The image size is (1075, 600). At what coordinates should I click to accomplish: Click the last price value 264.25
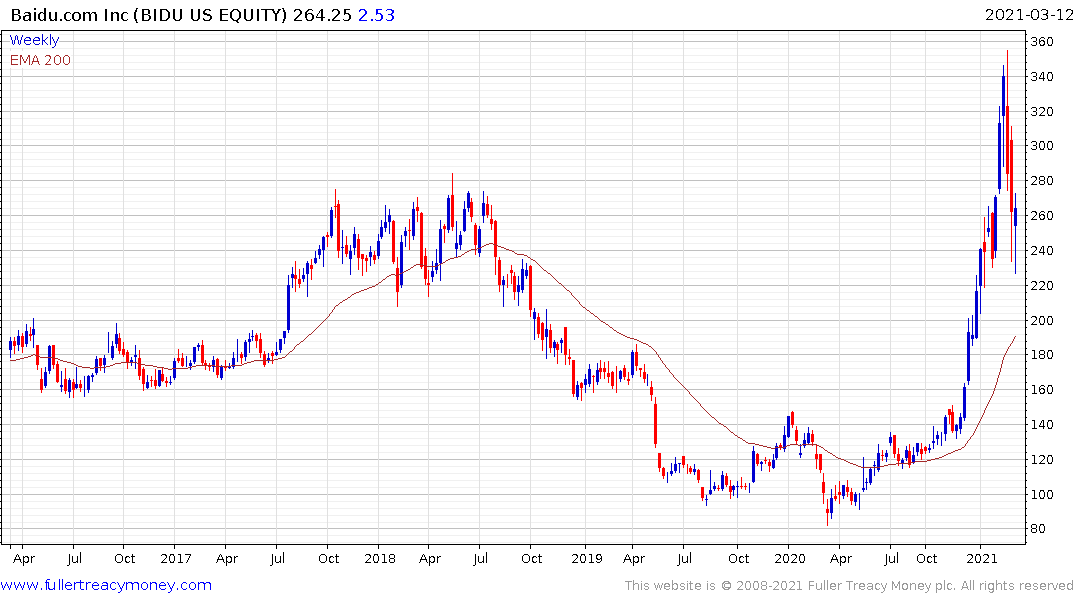tap(322, 15)
